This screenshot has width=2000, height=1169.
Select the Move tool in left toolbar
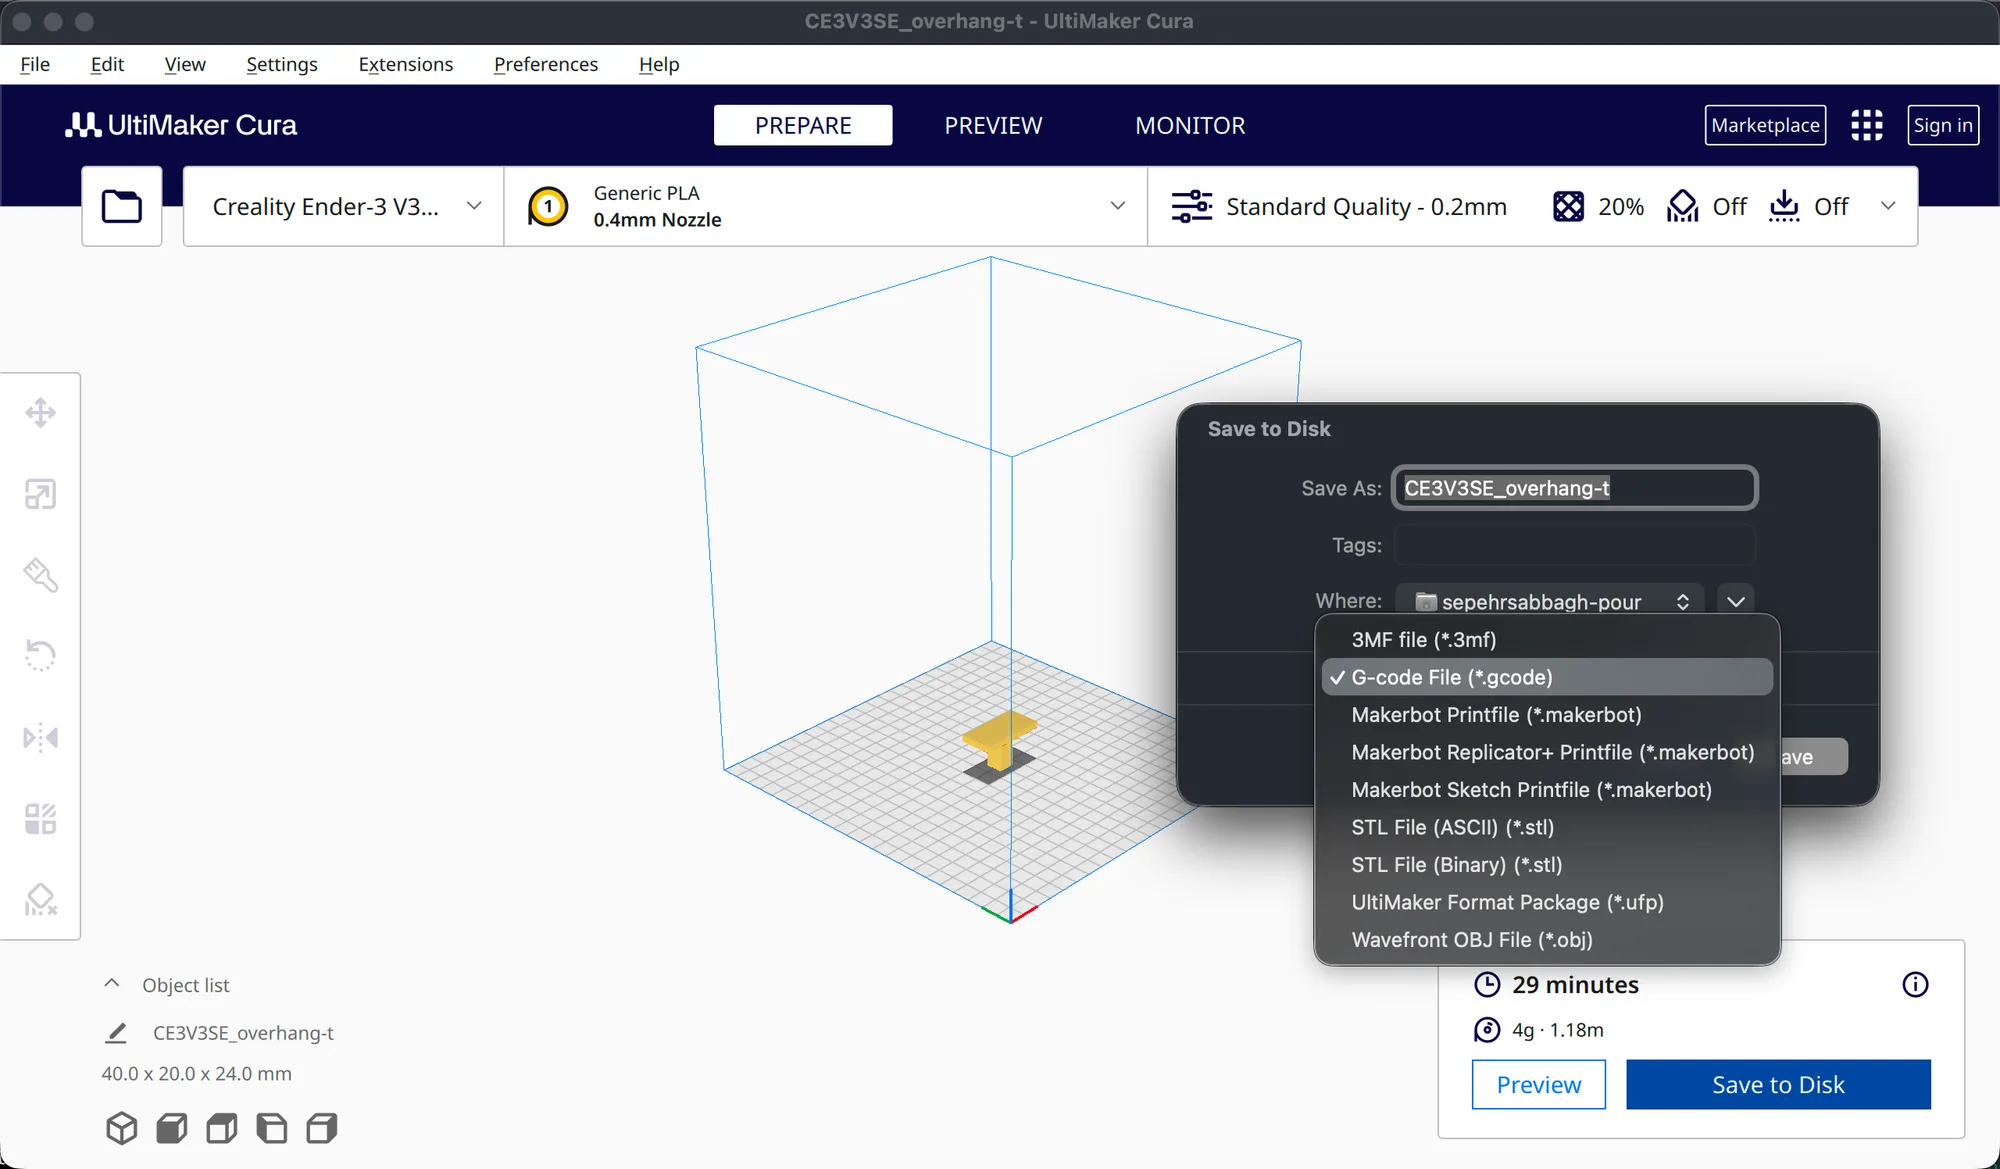40,412
